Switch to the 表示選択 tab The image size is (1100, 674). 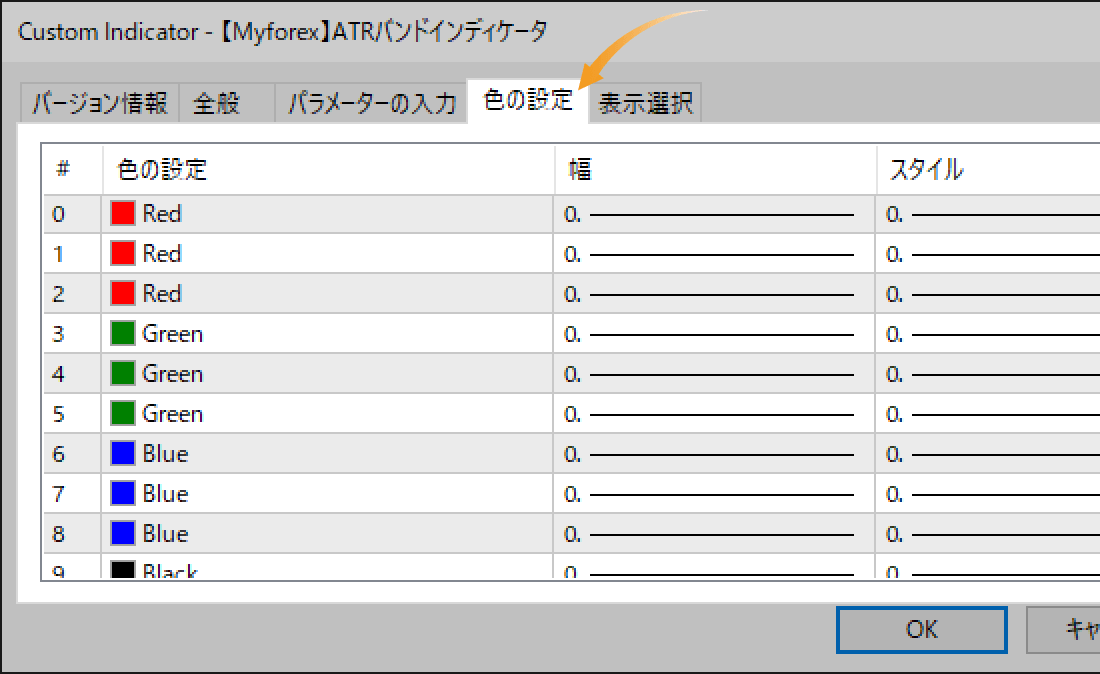click(645, 103)
